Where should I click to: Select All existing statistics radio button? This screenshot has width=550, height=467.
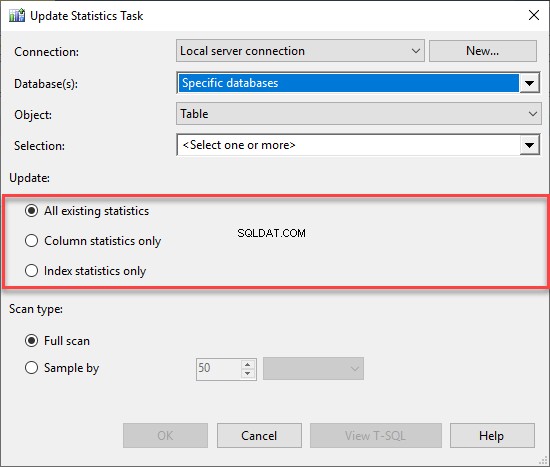coord(32,211)
